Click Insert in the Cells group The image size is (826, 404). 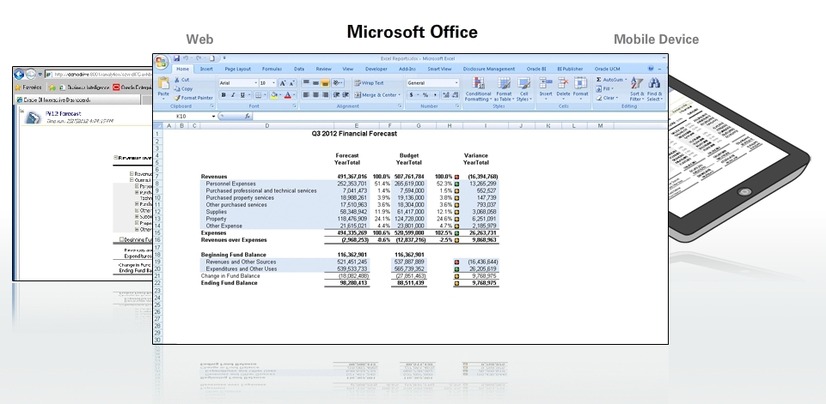(546, 88)
